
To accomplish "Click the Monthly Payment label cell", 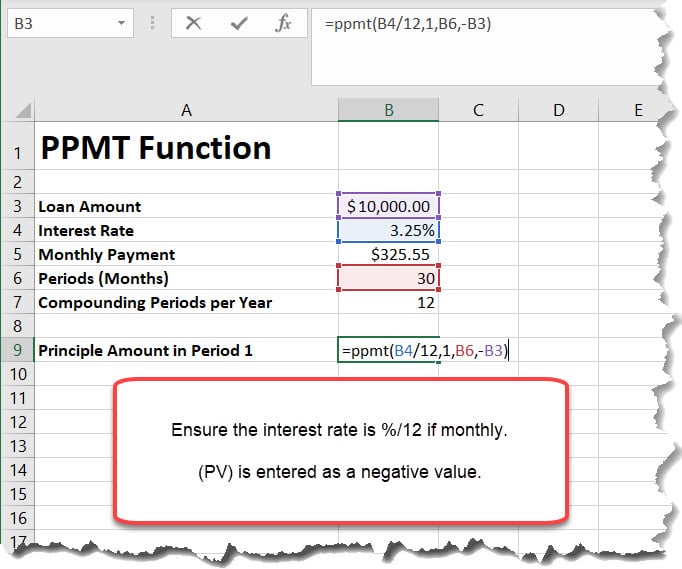I will point(186,254).
